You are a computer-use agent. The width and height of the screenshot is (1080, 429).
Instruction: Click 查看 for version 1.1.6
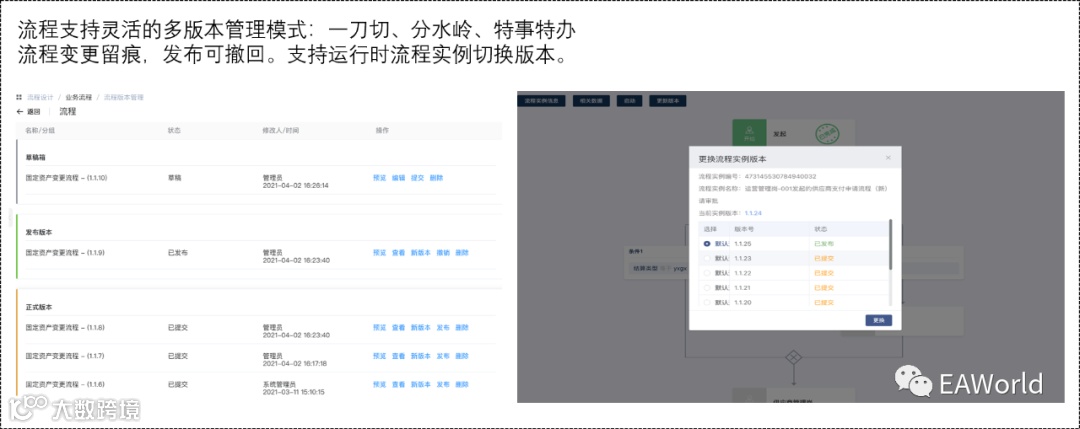click(x=398, y=384)
